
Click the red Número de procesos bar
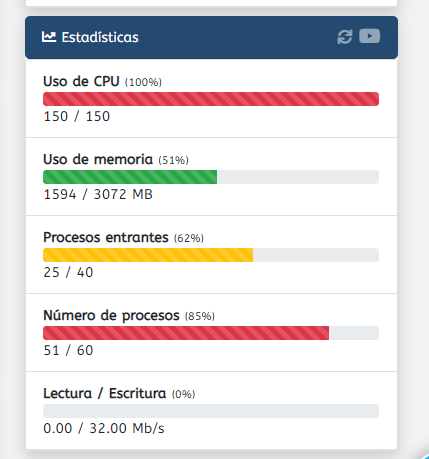click(x=186, y=333)
